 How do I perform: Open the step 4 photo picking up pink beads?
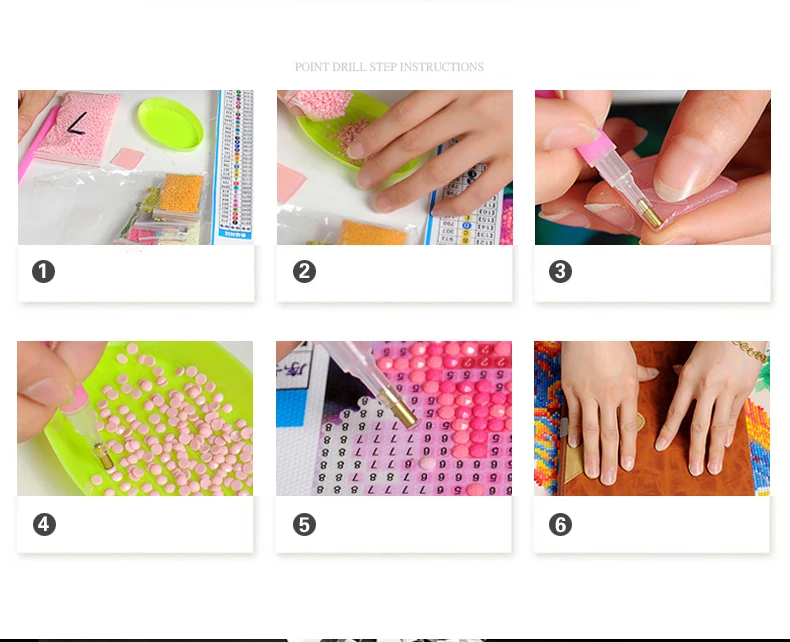click(135, 418)
